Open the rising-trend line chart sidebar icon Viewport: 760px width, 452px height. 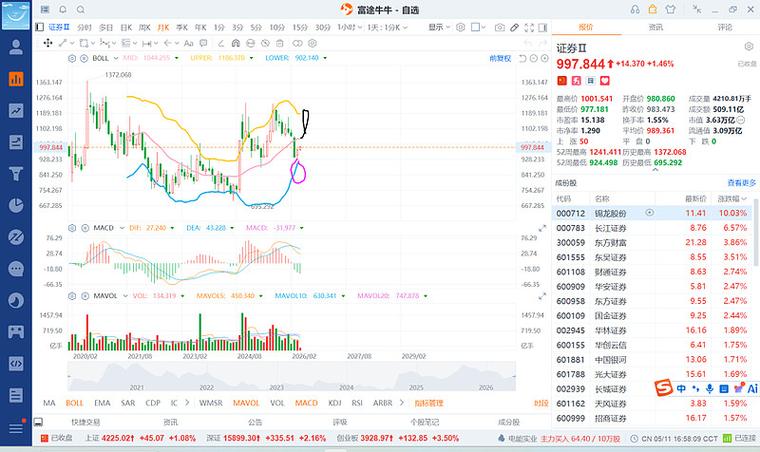click(x=16, y=110)
